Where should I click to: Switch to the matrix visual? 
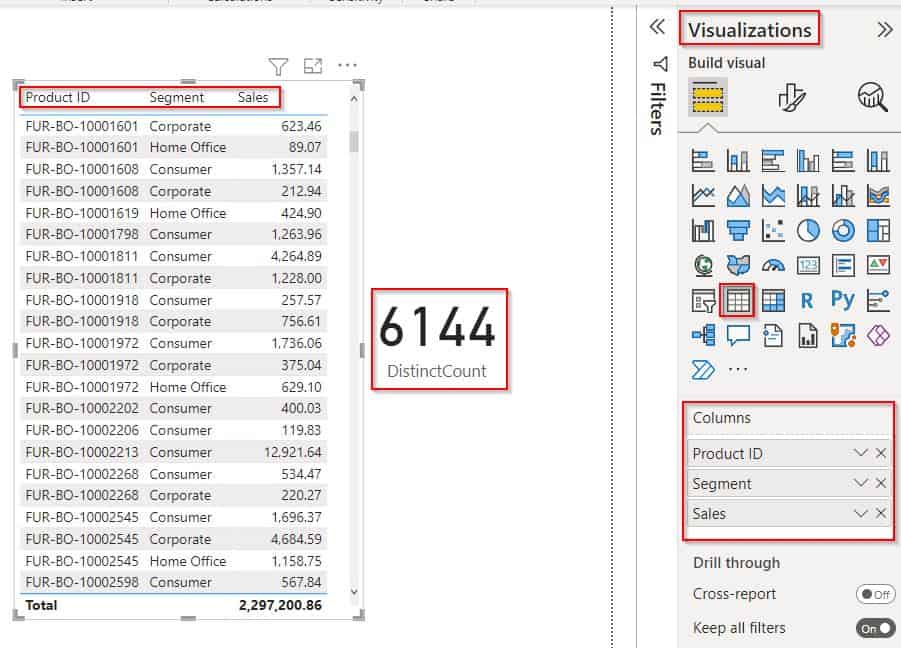(x=773, y=300)
